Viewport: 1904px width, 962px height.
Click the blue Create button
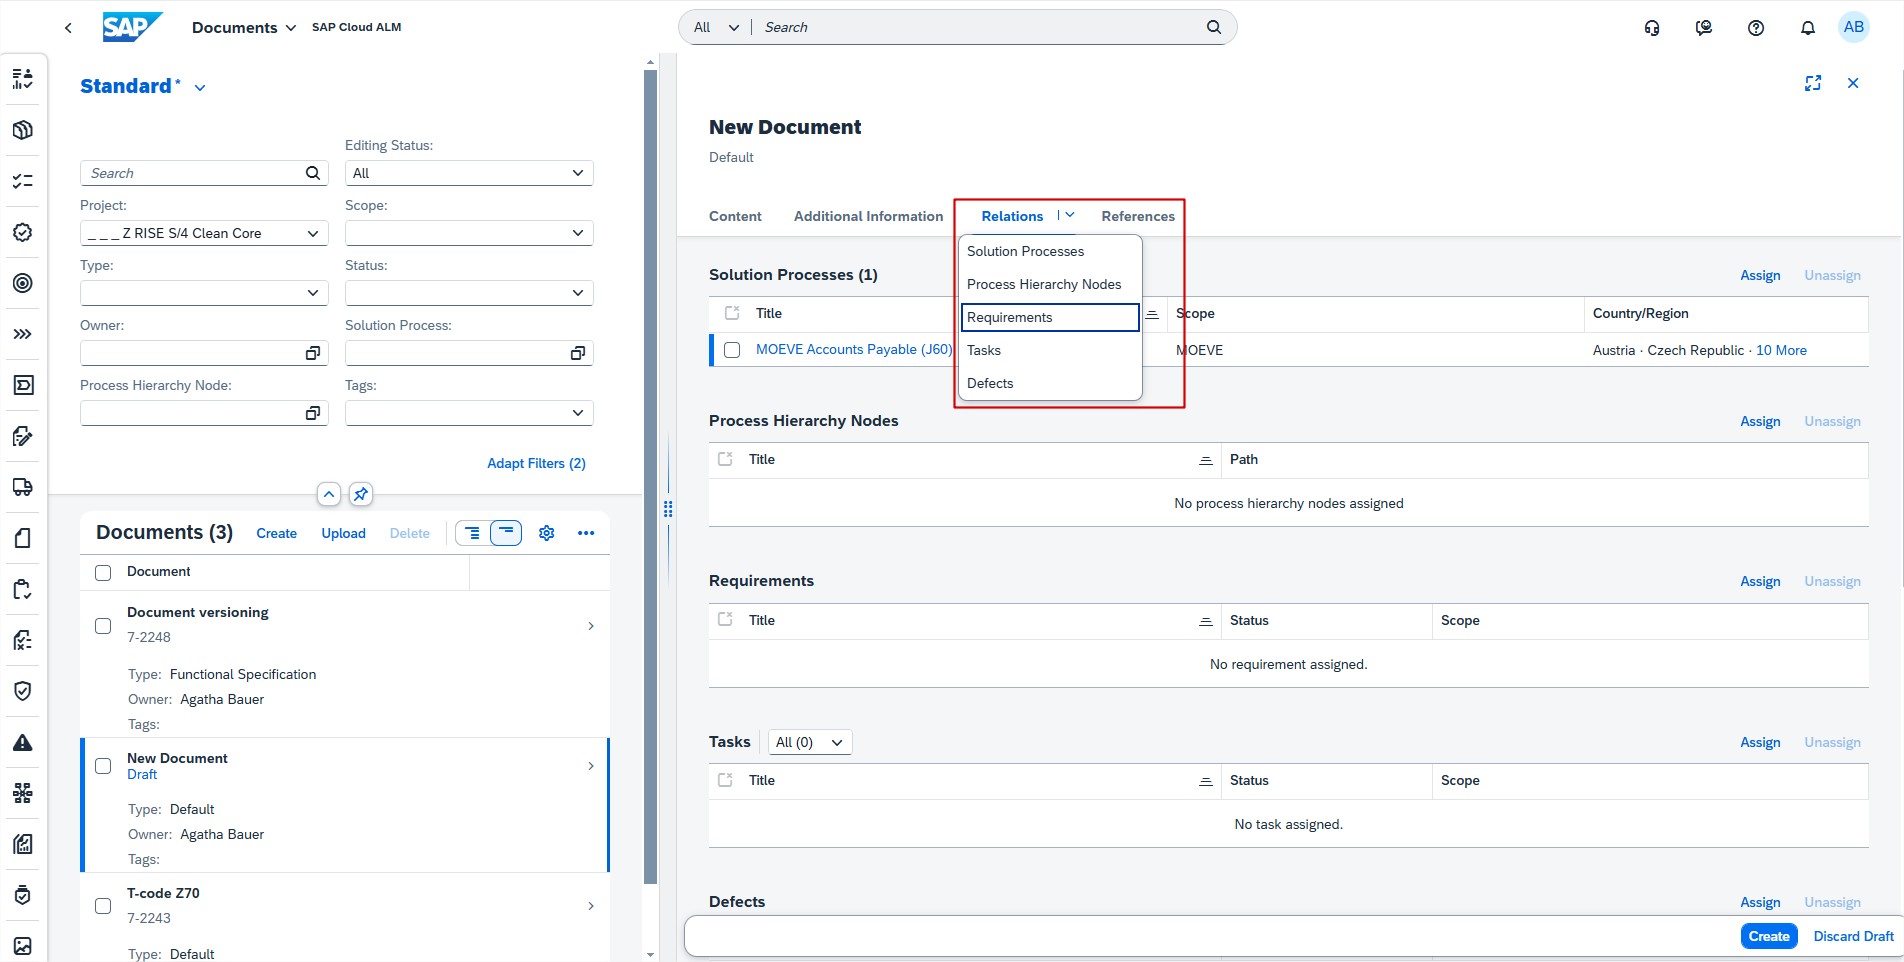(1768, 936)
